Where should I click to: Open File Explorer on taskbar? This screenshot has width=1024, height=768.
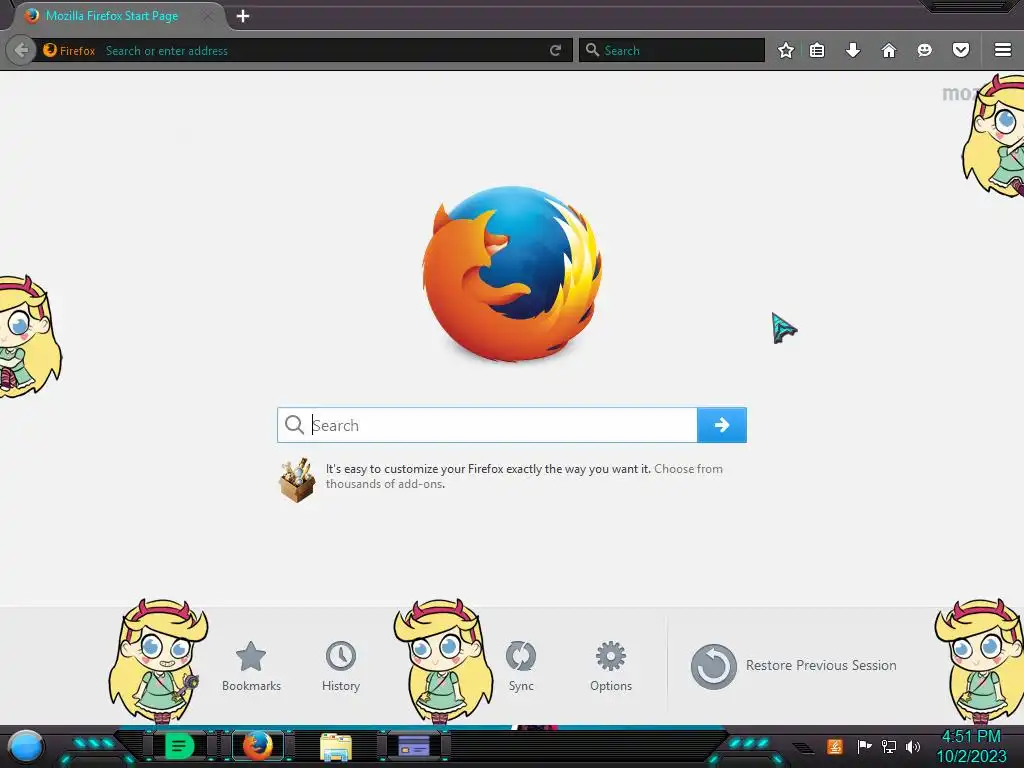(336, 747)
